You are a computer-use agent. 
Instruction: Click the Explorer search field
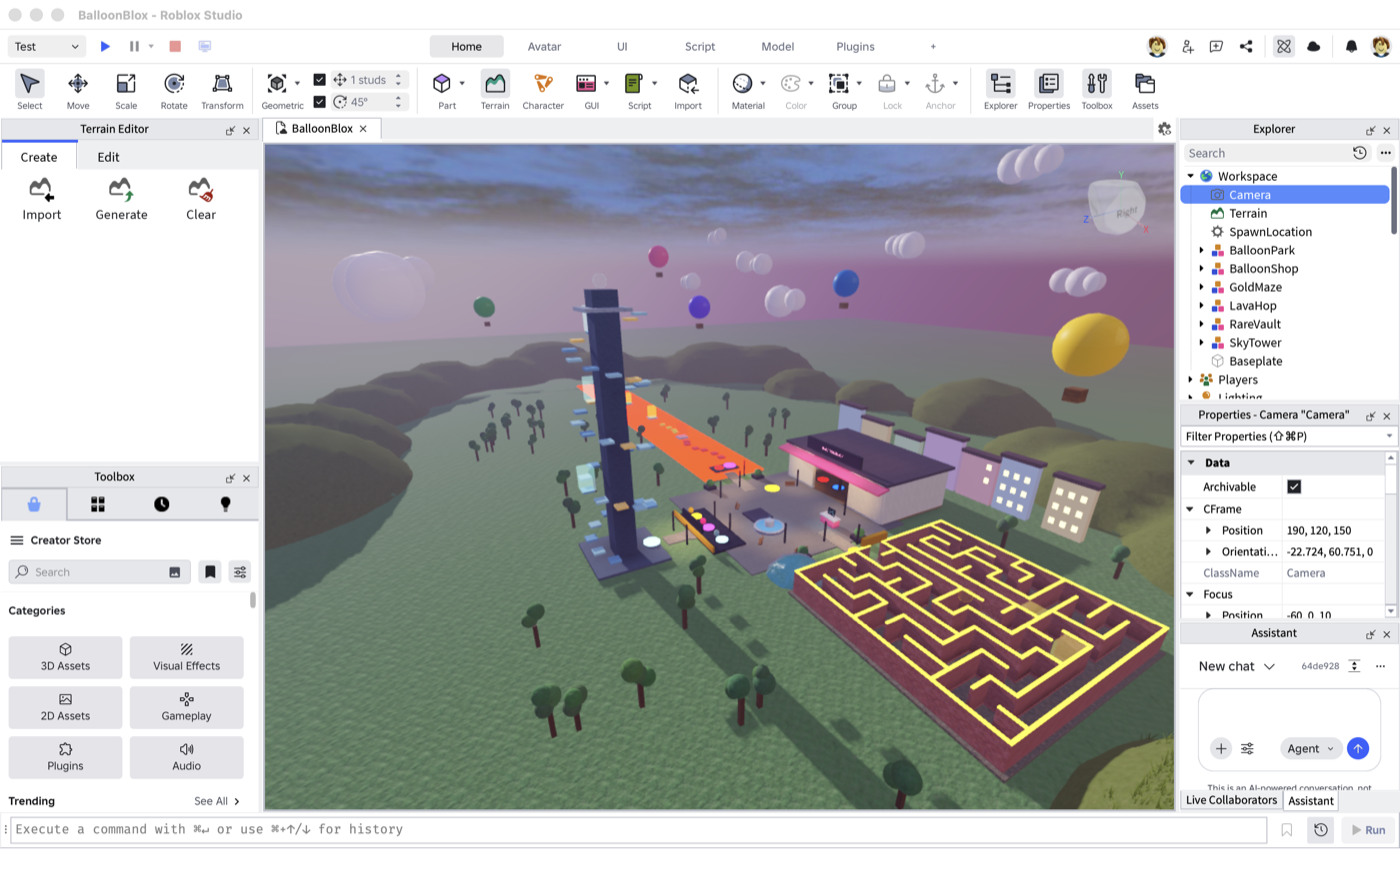coord(1265,153)
